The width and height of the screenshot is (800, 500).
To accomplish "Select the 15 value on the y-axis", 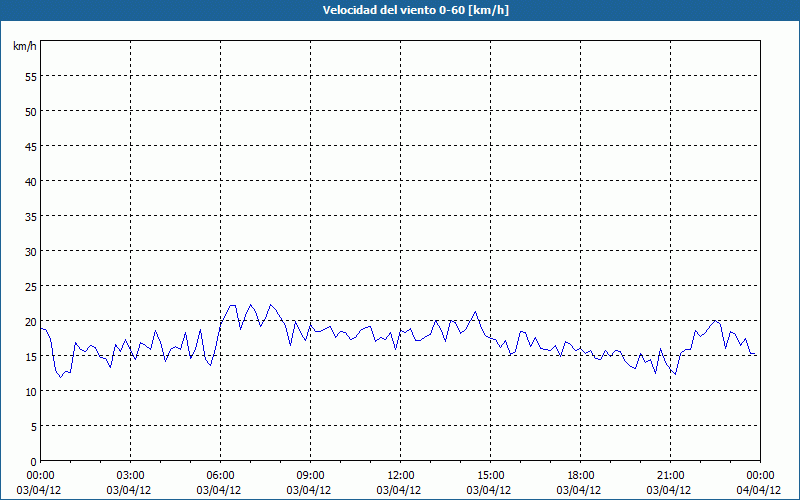I will [31, 357].
